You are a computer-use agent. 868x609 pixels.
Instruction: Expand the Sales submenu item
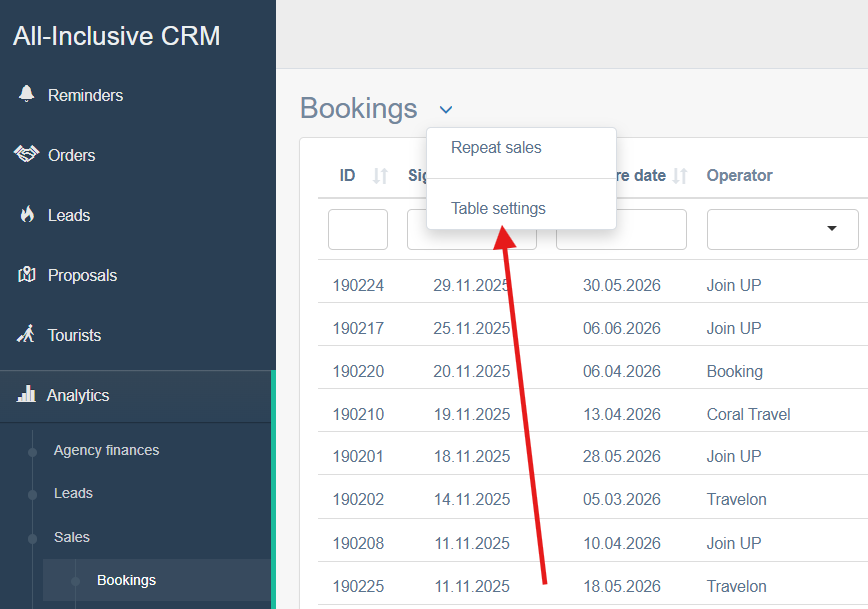72,537
